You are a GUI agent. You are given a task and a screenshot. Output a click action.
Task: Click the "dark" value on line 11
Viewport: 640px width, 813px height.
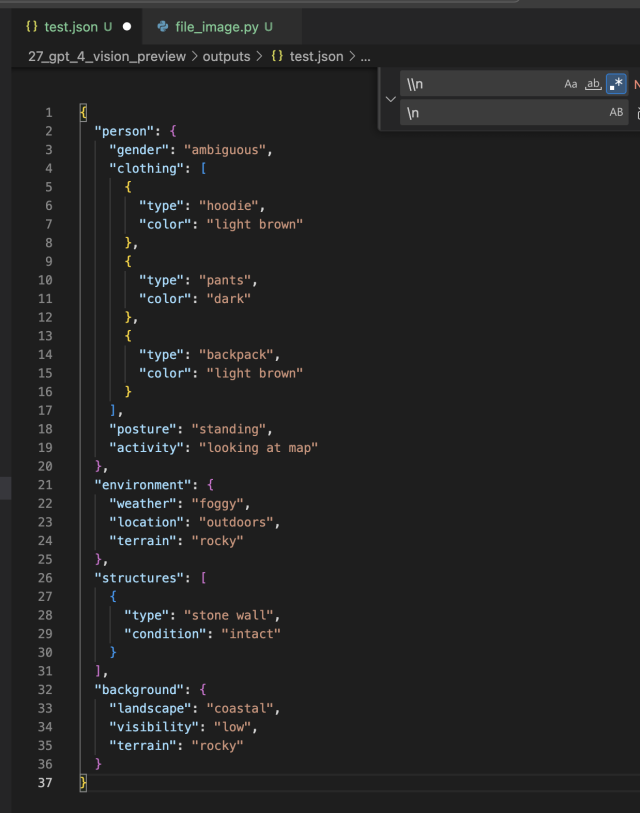pos(229,299)
